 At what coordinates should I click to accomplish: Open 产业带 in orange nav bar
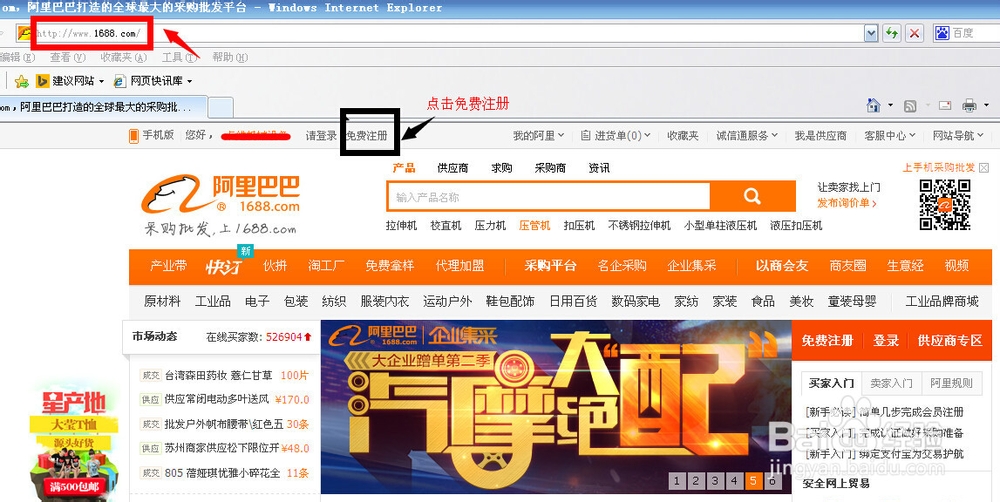coord(168,266)
